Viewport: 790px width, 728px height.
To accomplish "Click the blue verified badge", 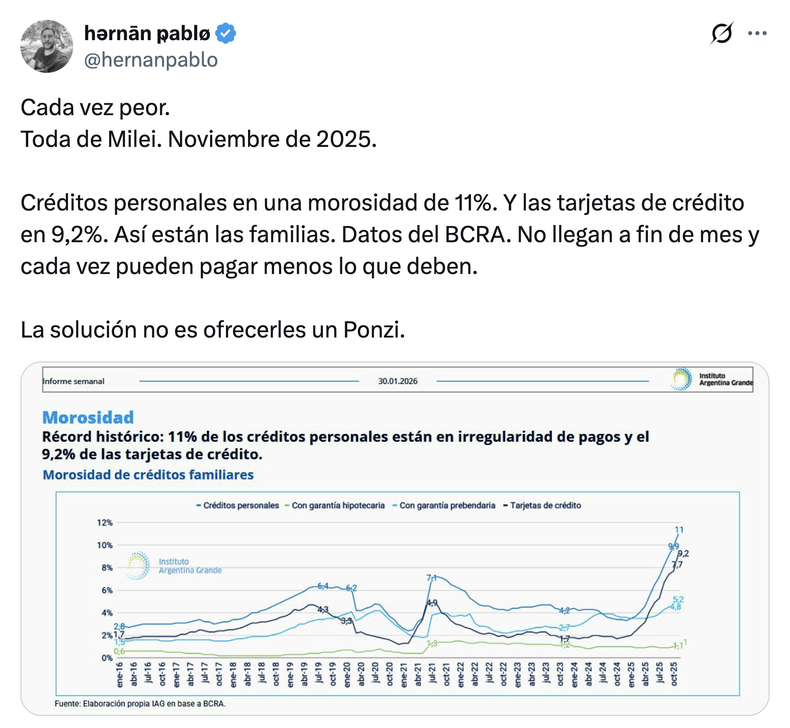I will tap(227, 34).
